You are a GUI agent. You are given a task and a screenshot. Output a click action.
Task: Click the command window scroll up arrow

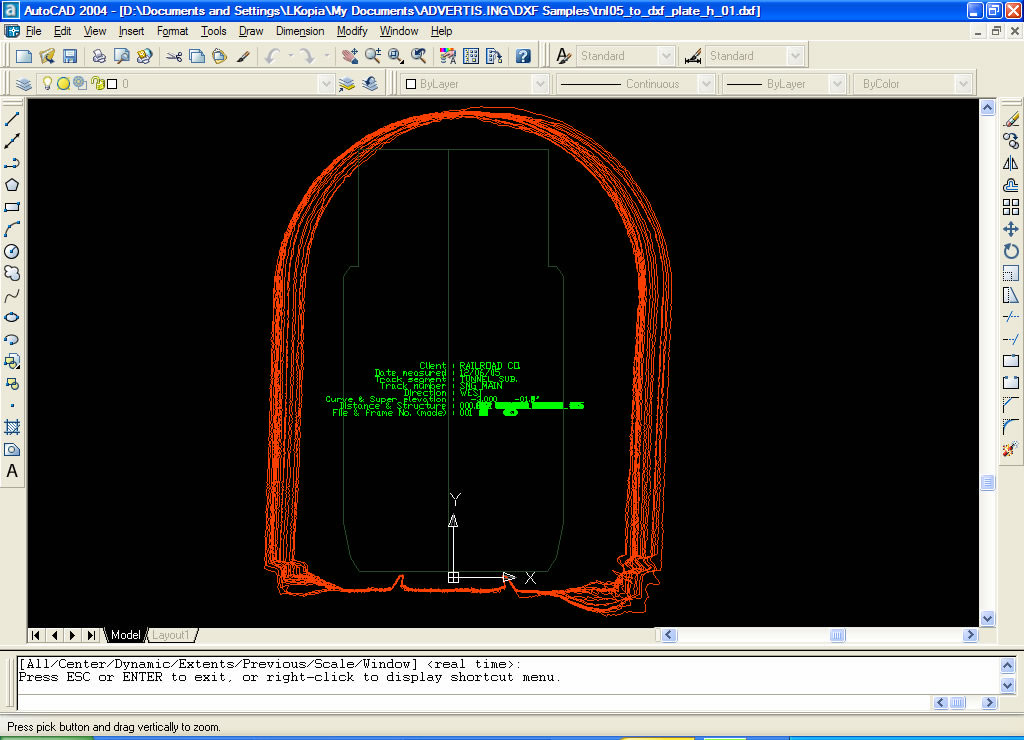tap(1007, 666)
